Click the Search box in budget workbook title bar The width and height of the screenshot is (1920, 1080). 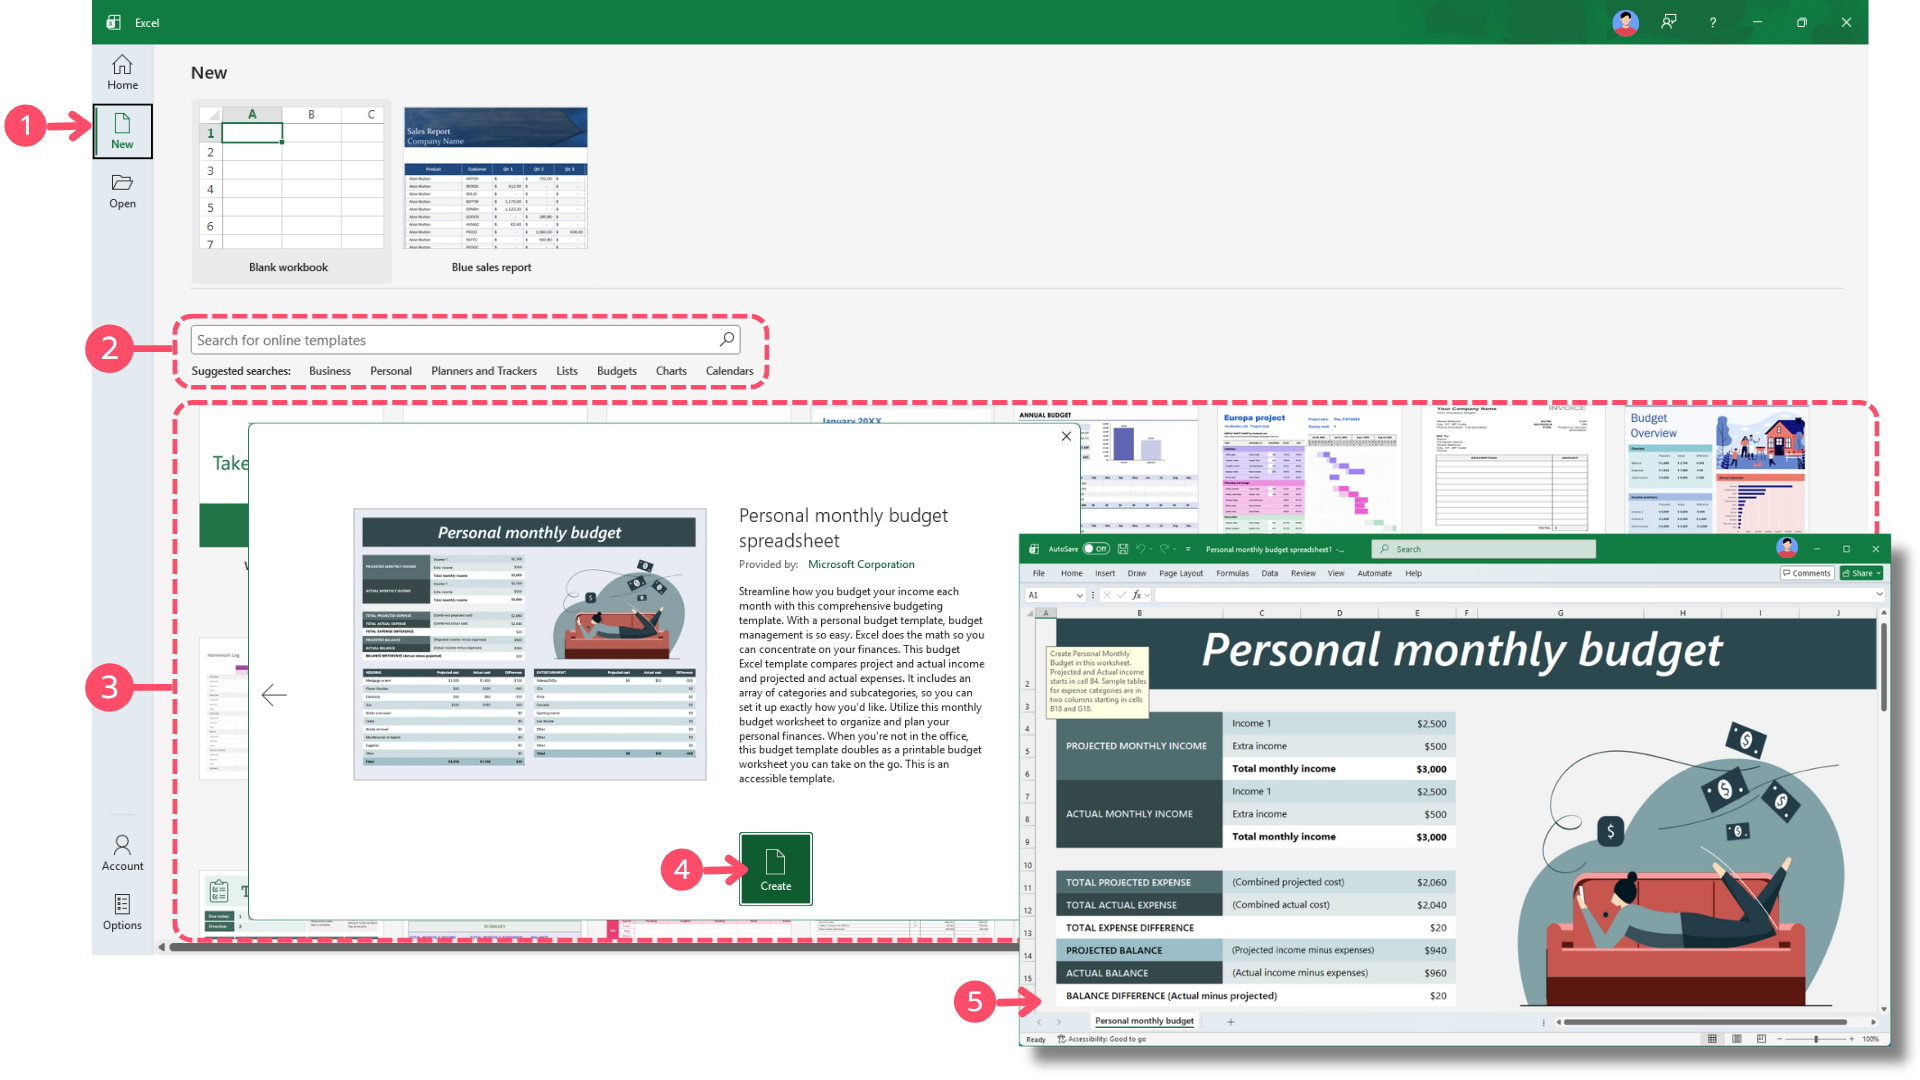click(1483, 549)
